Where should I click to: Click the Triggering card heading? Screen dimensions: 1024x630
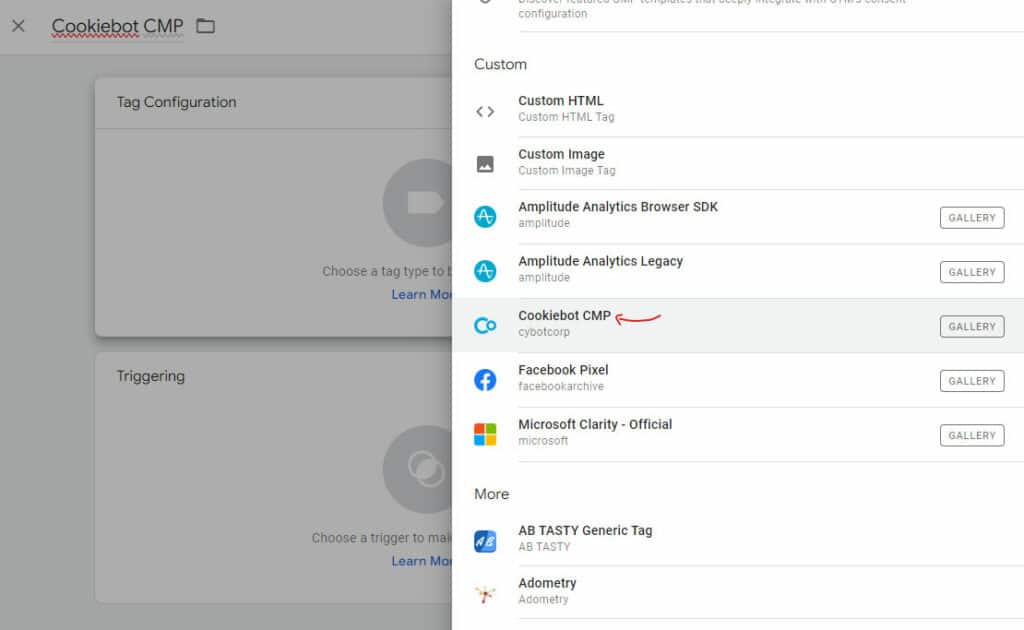pos(151,376)
